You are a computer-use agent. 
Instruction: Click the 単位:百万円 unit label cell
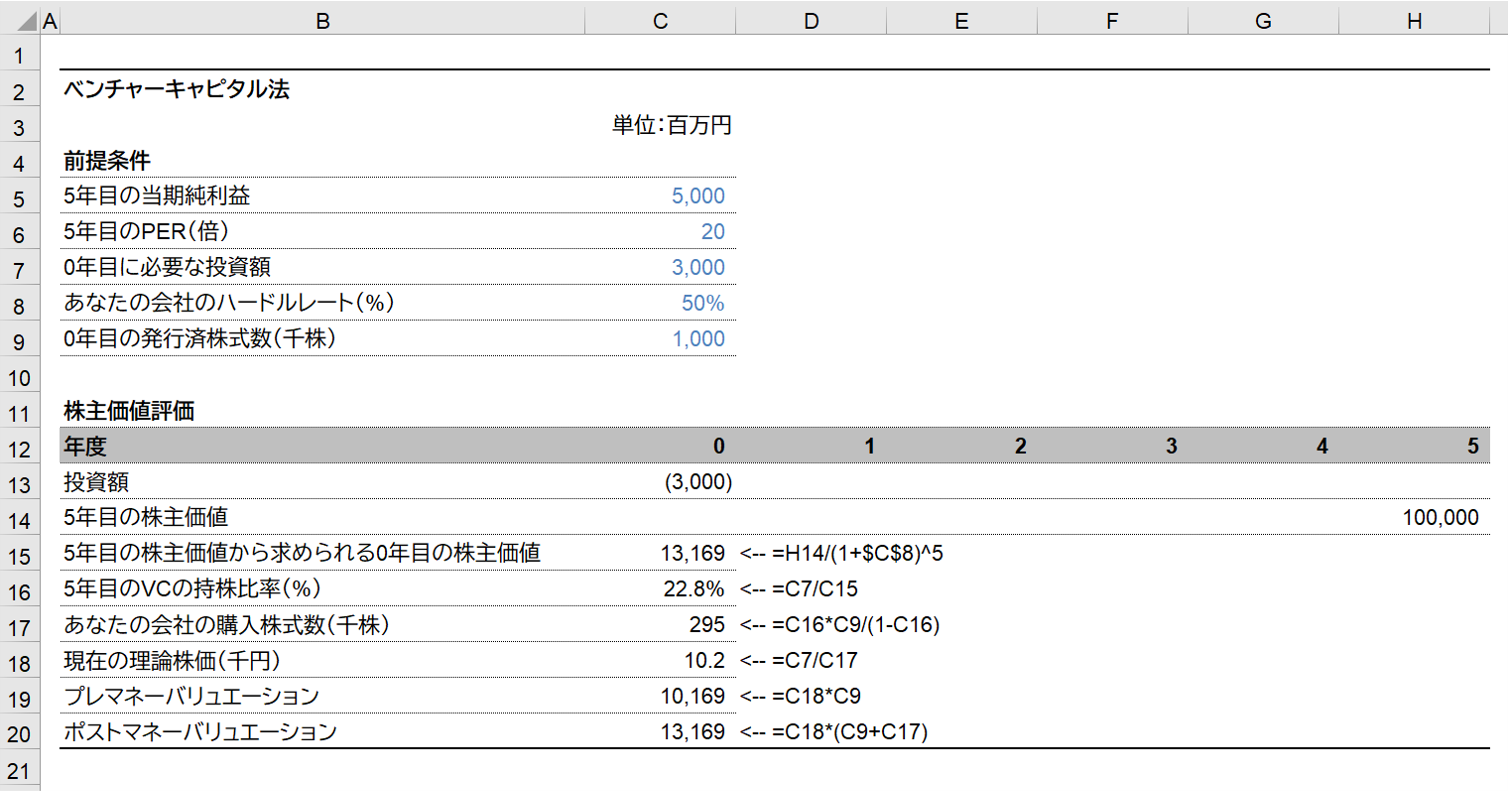click(672, 126)
